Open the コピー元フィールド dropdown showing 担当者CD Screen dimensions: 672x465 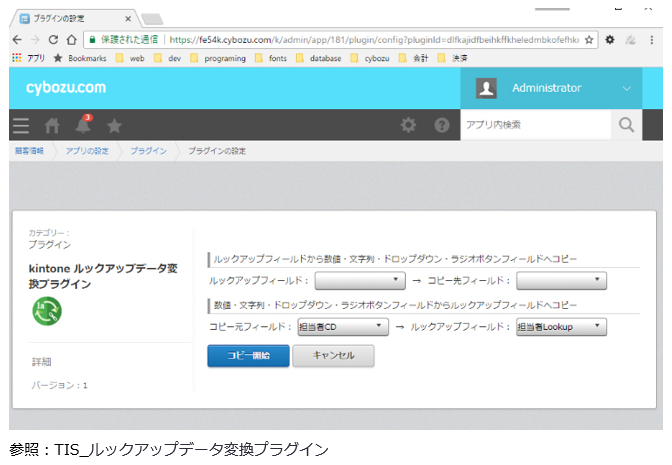click(342, 326)
